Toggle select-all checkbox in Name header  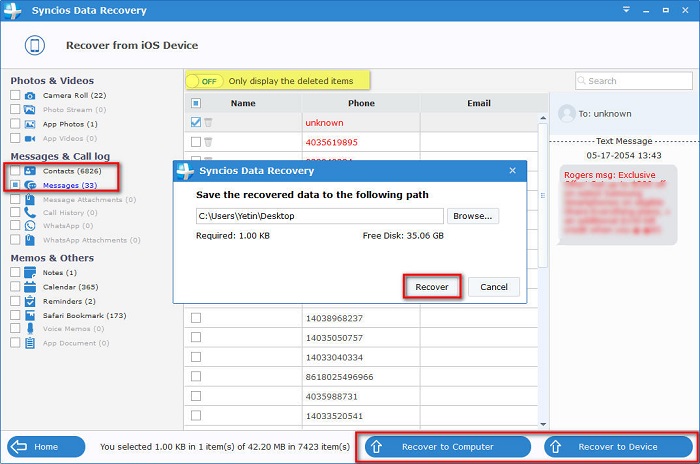pyautogui.click(x=196, y=103)
